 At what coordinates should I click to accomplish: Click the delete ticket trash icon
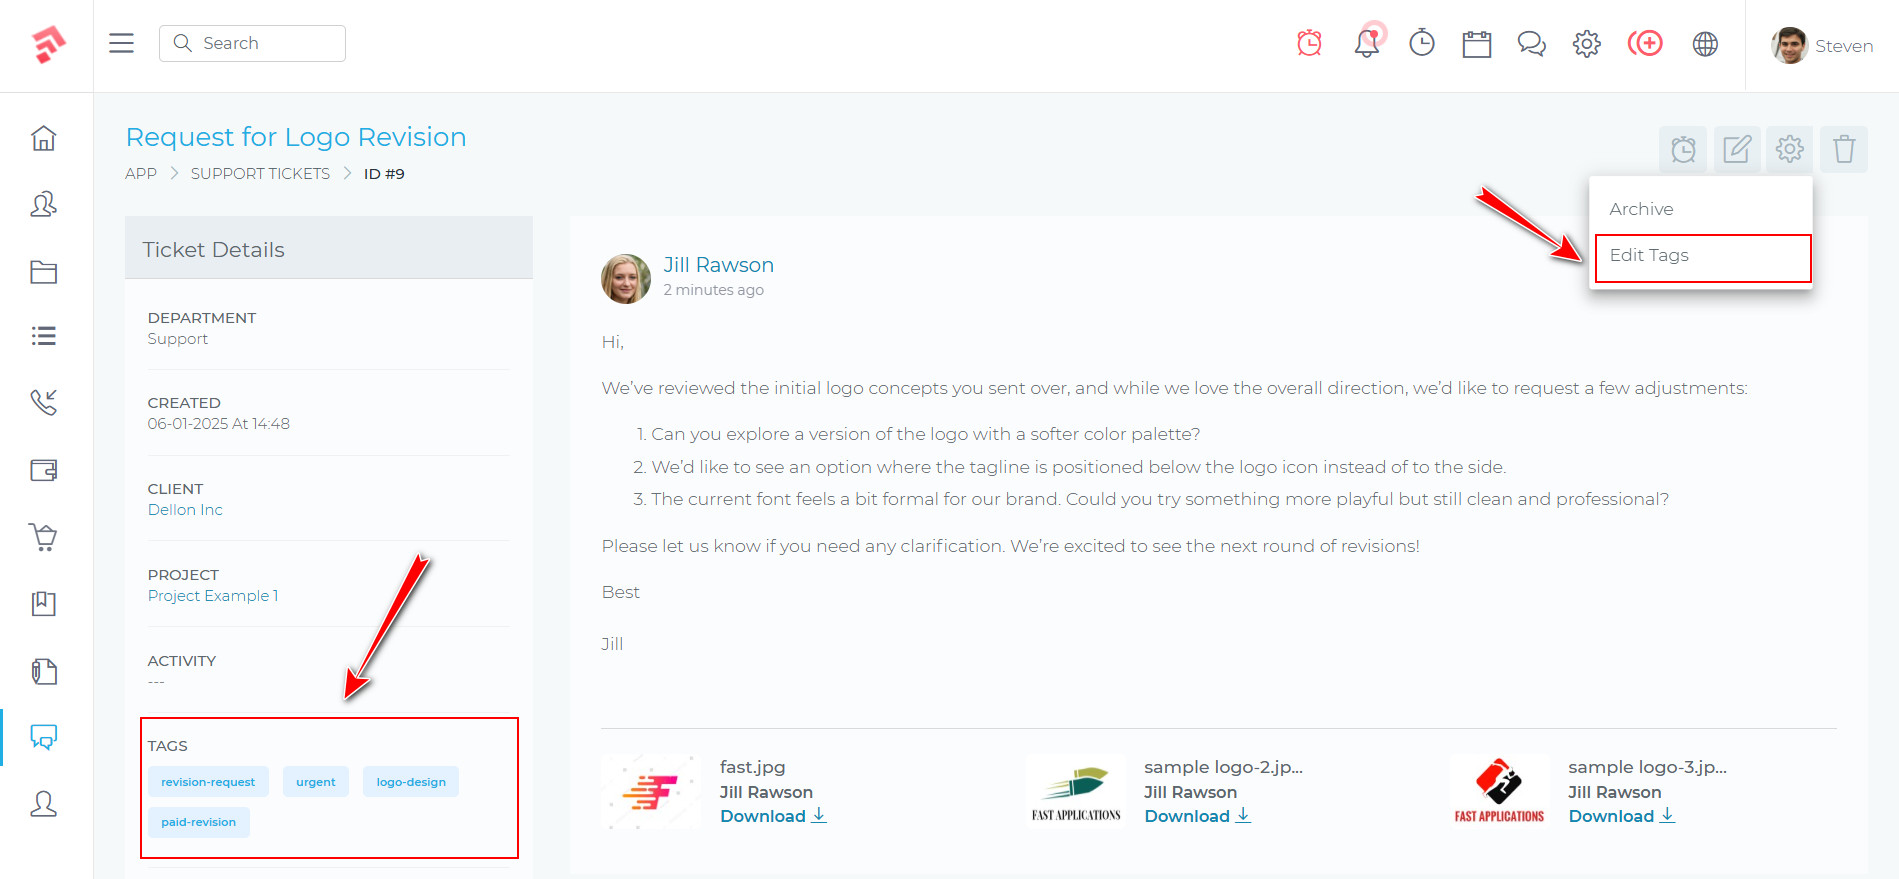pyautogui.click(x=1843, y=150)
